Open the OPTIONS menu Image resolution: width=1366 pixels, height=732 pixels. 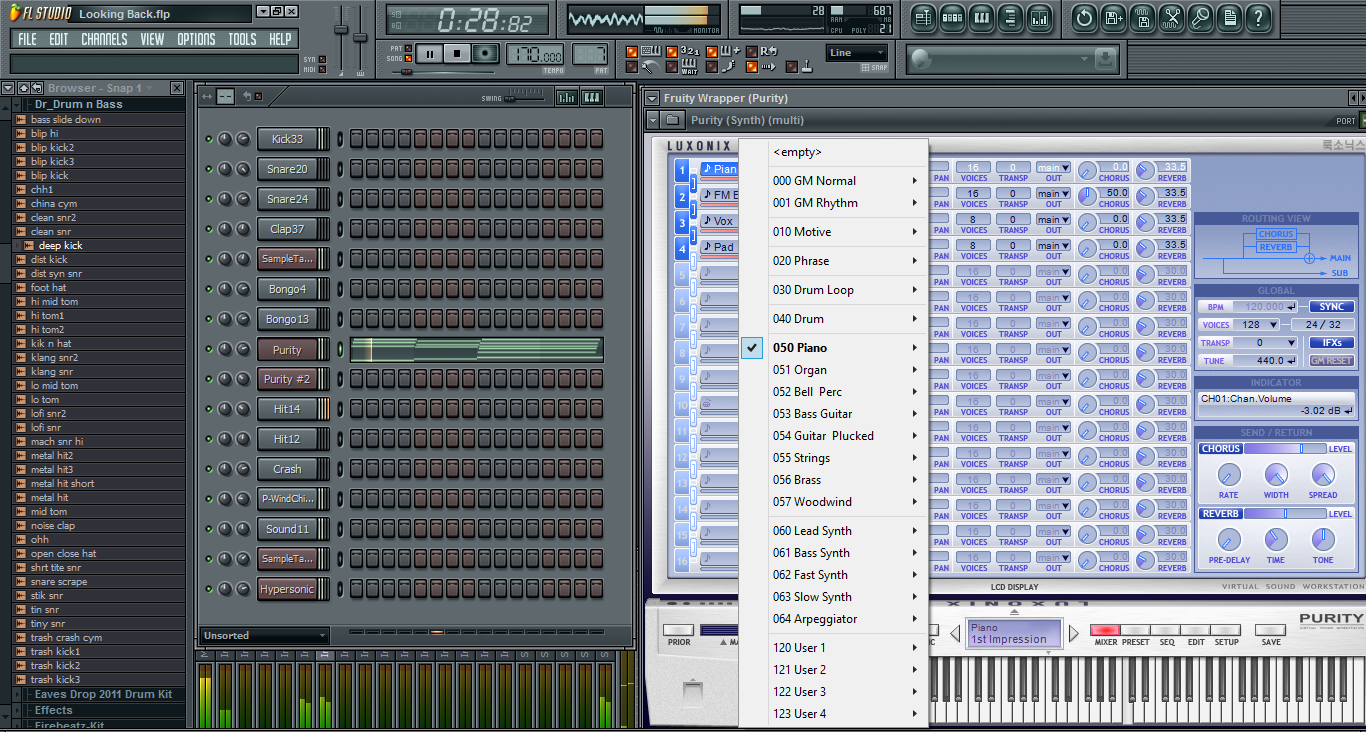point(196,39)
